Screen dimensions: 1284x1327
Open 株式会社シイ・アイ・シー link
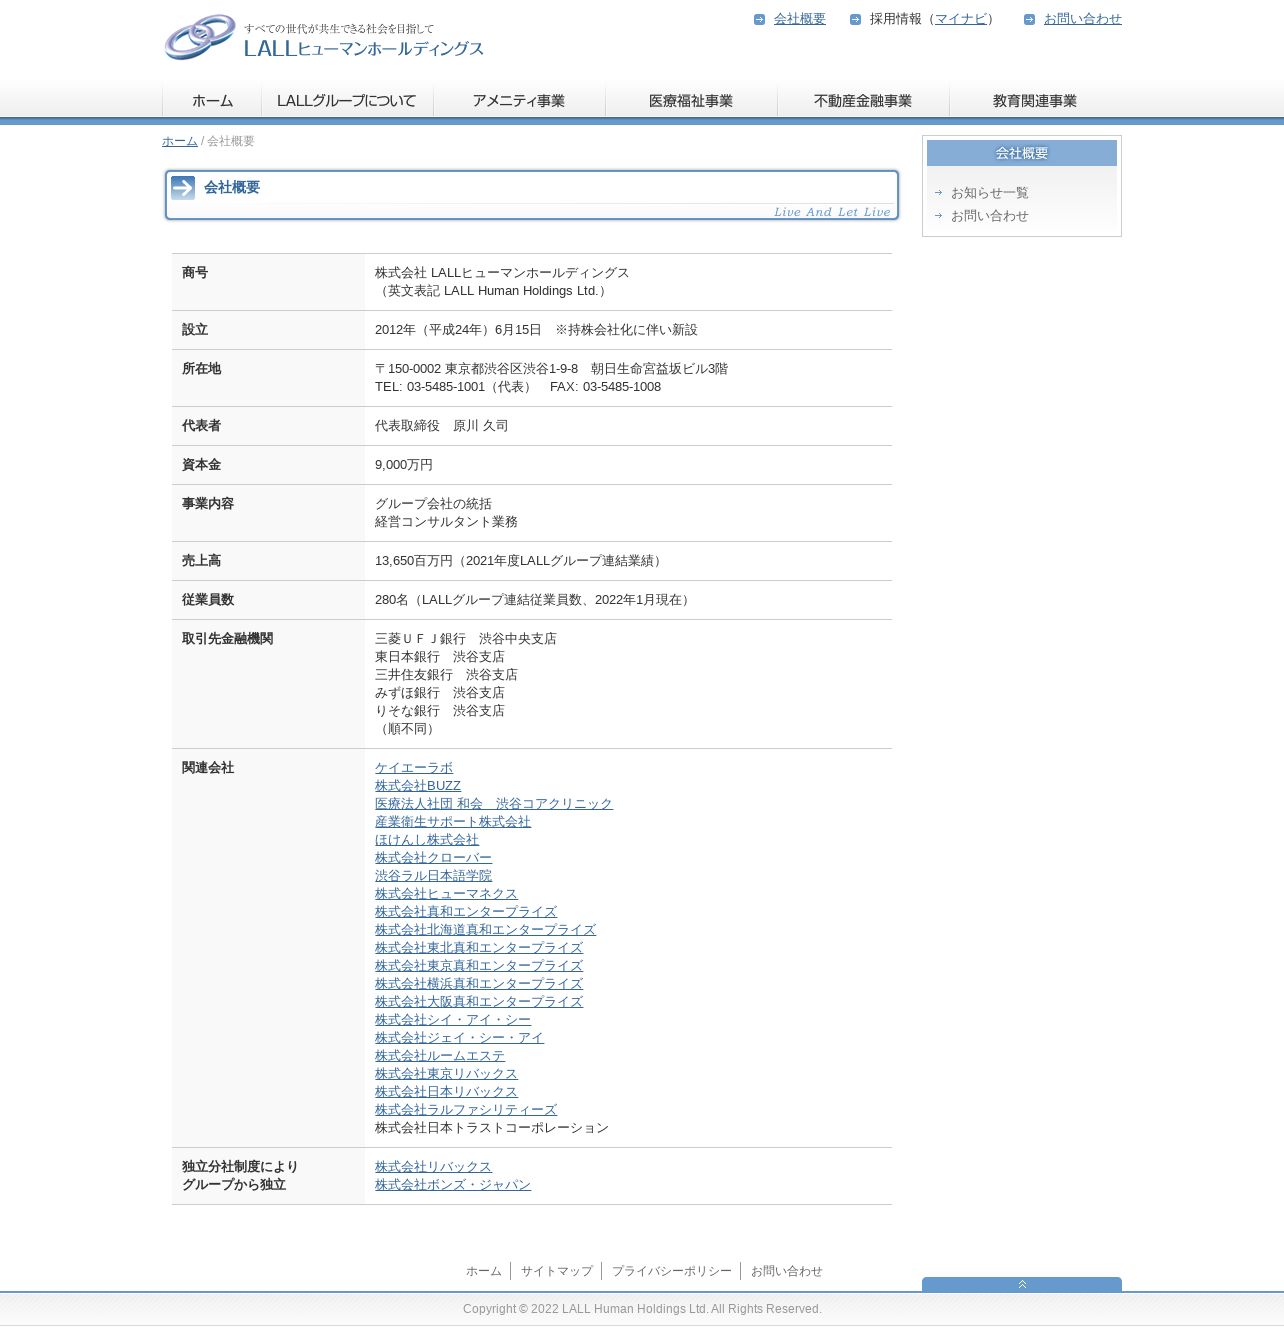(453, 1020)
